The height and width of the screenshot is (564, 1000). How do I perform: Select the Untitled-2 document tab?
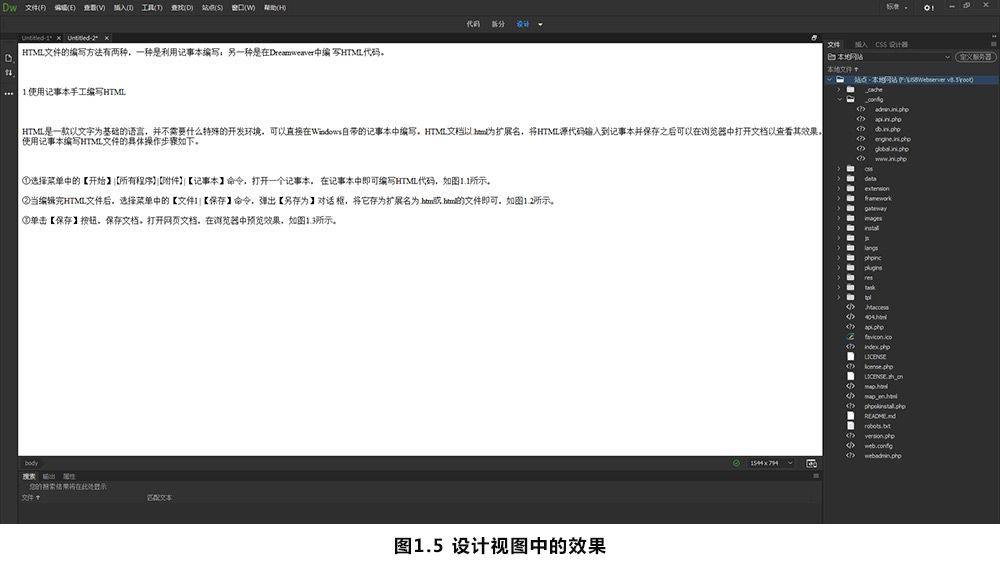click(83, 38)
